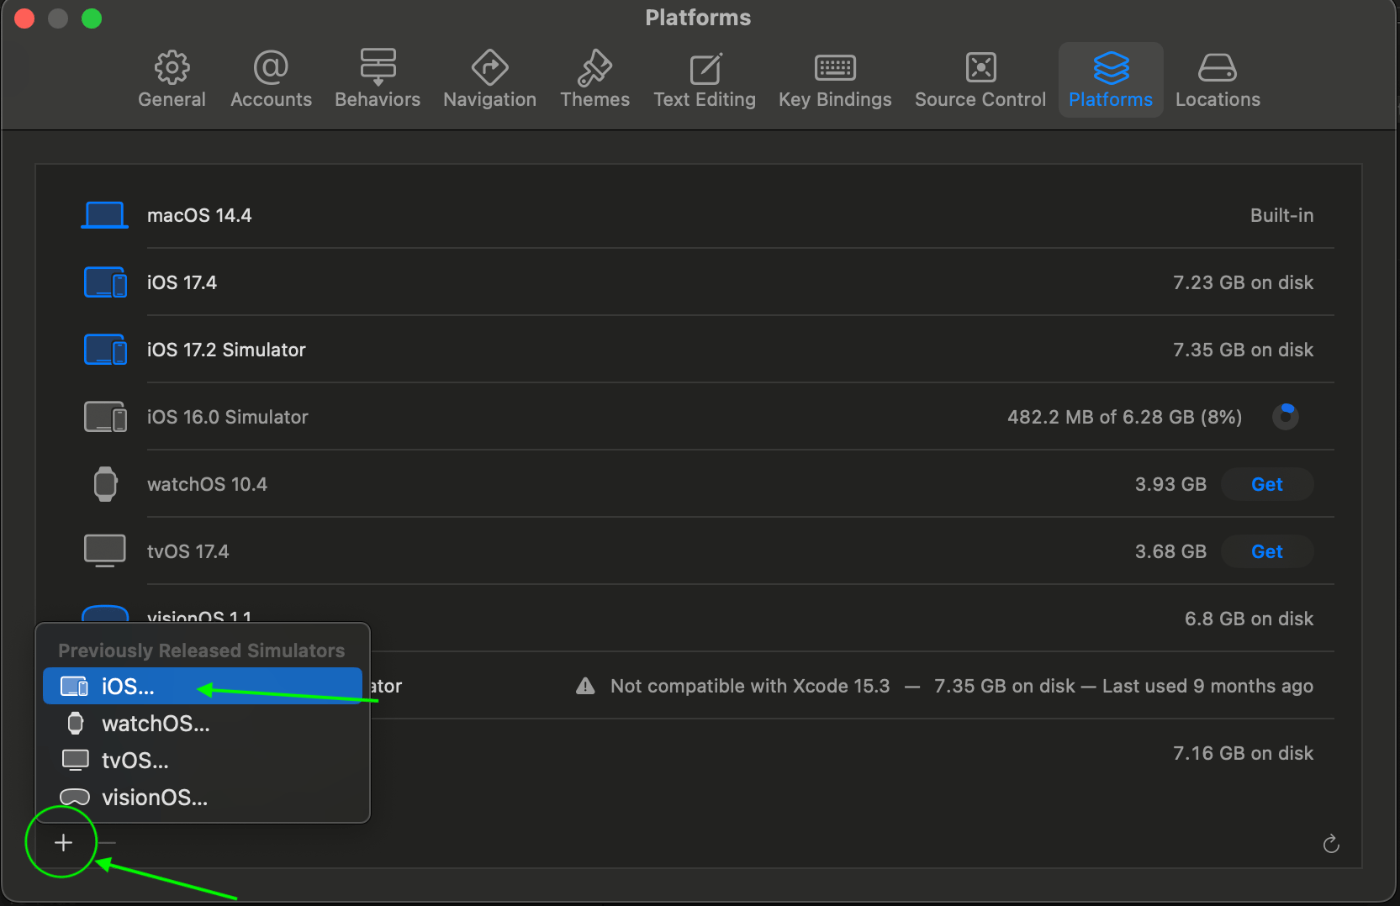The image size is (1400, 906).
Task: Click the green zoom window button
Action: (x=91, y=18)
